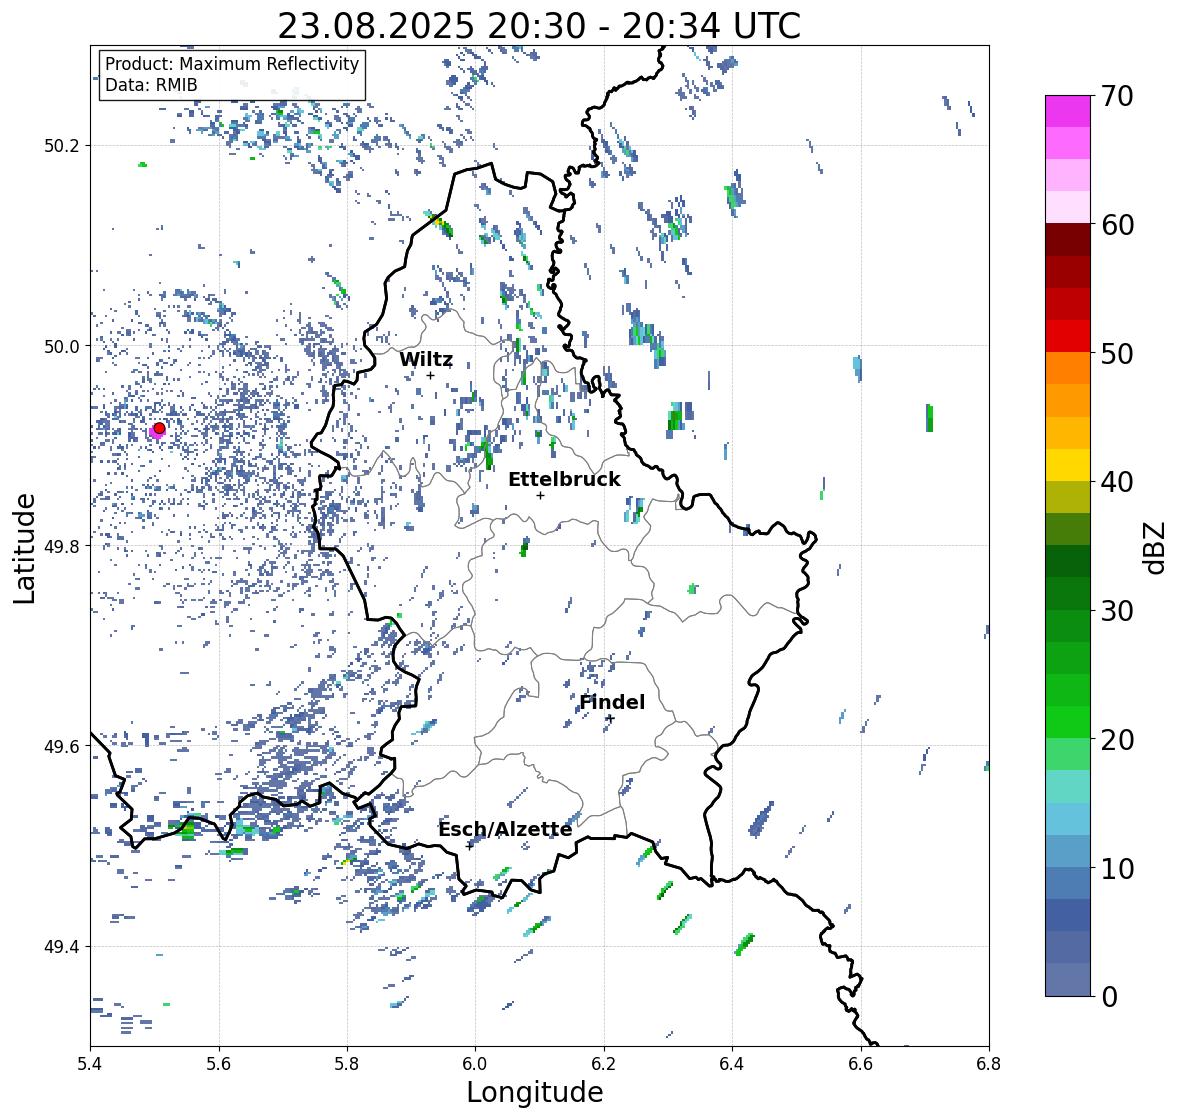The image size is (1179, 1117).
Task: Click the 70 tick on colorbar
Action: (x=1117, y=96)
